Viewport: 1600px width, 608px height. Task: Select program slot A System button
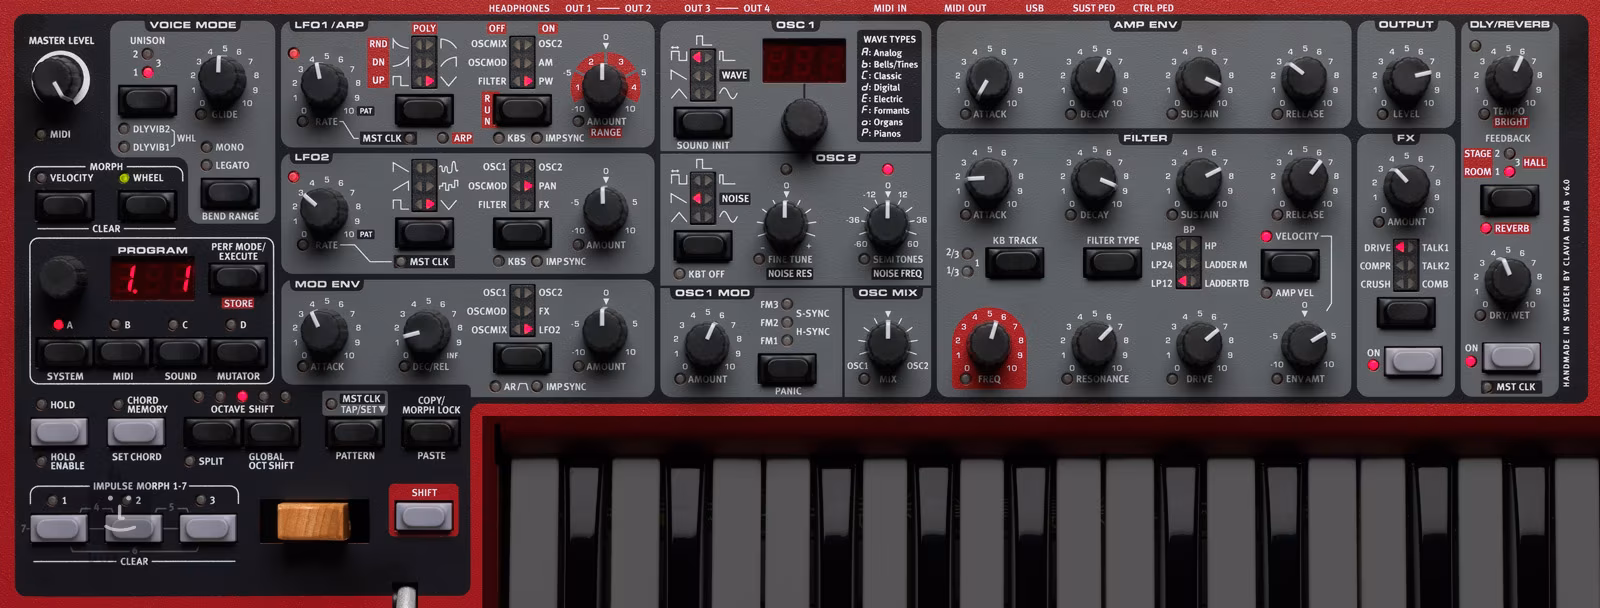coord(64,352)
